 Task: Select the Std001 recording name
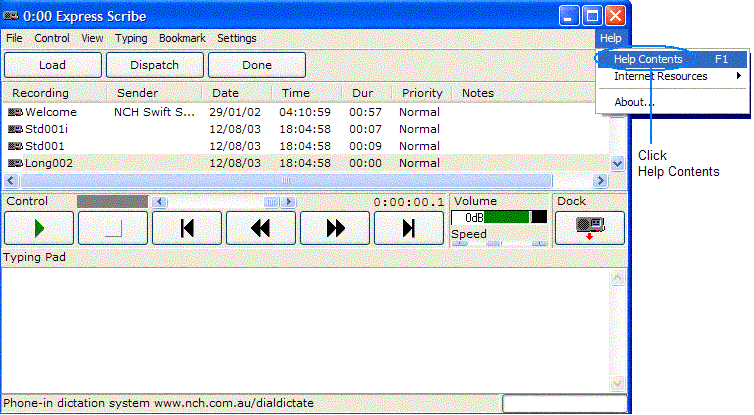pyautogui.click(x=44, y=146)
